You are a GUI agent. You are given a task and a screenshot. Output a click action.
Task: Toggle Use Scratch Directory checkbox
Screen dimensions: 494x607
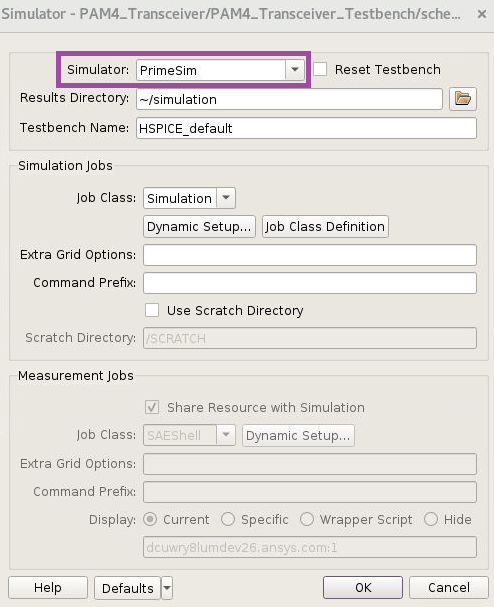pos(152,310)
